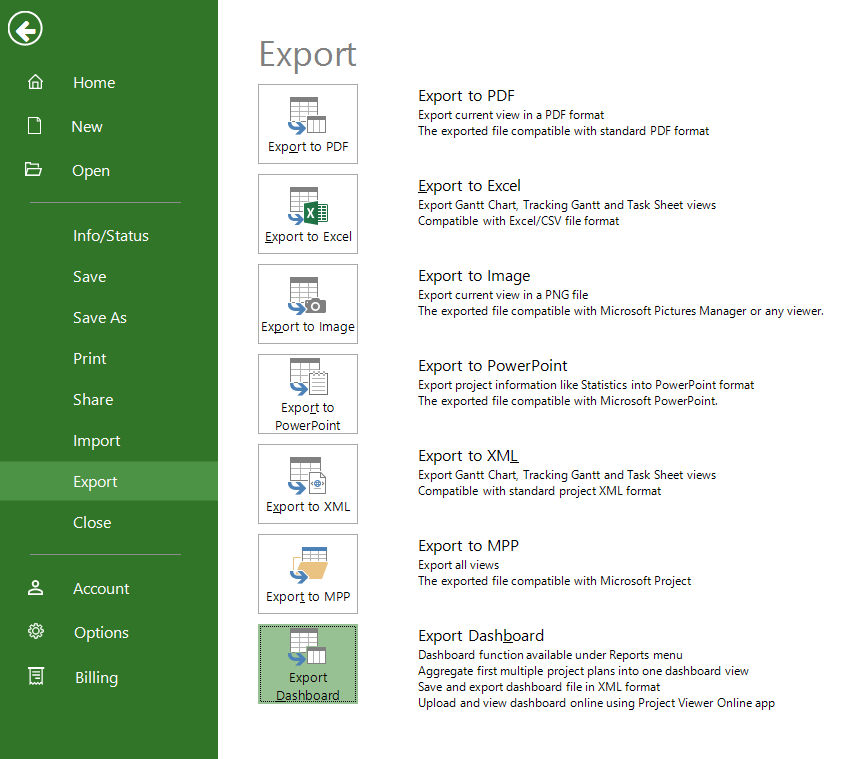The height and width of the screenshot is (759, 864).
Task: Click the Export to PDF icon button
Action: pos(307,124)
